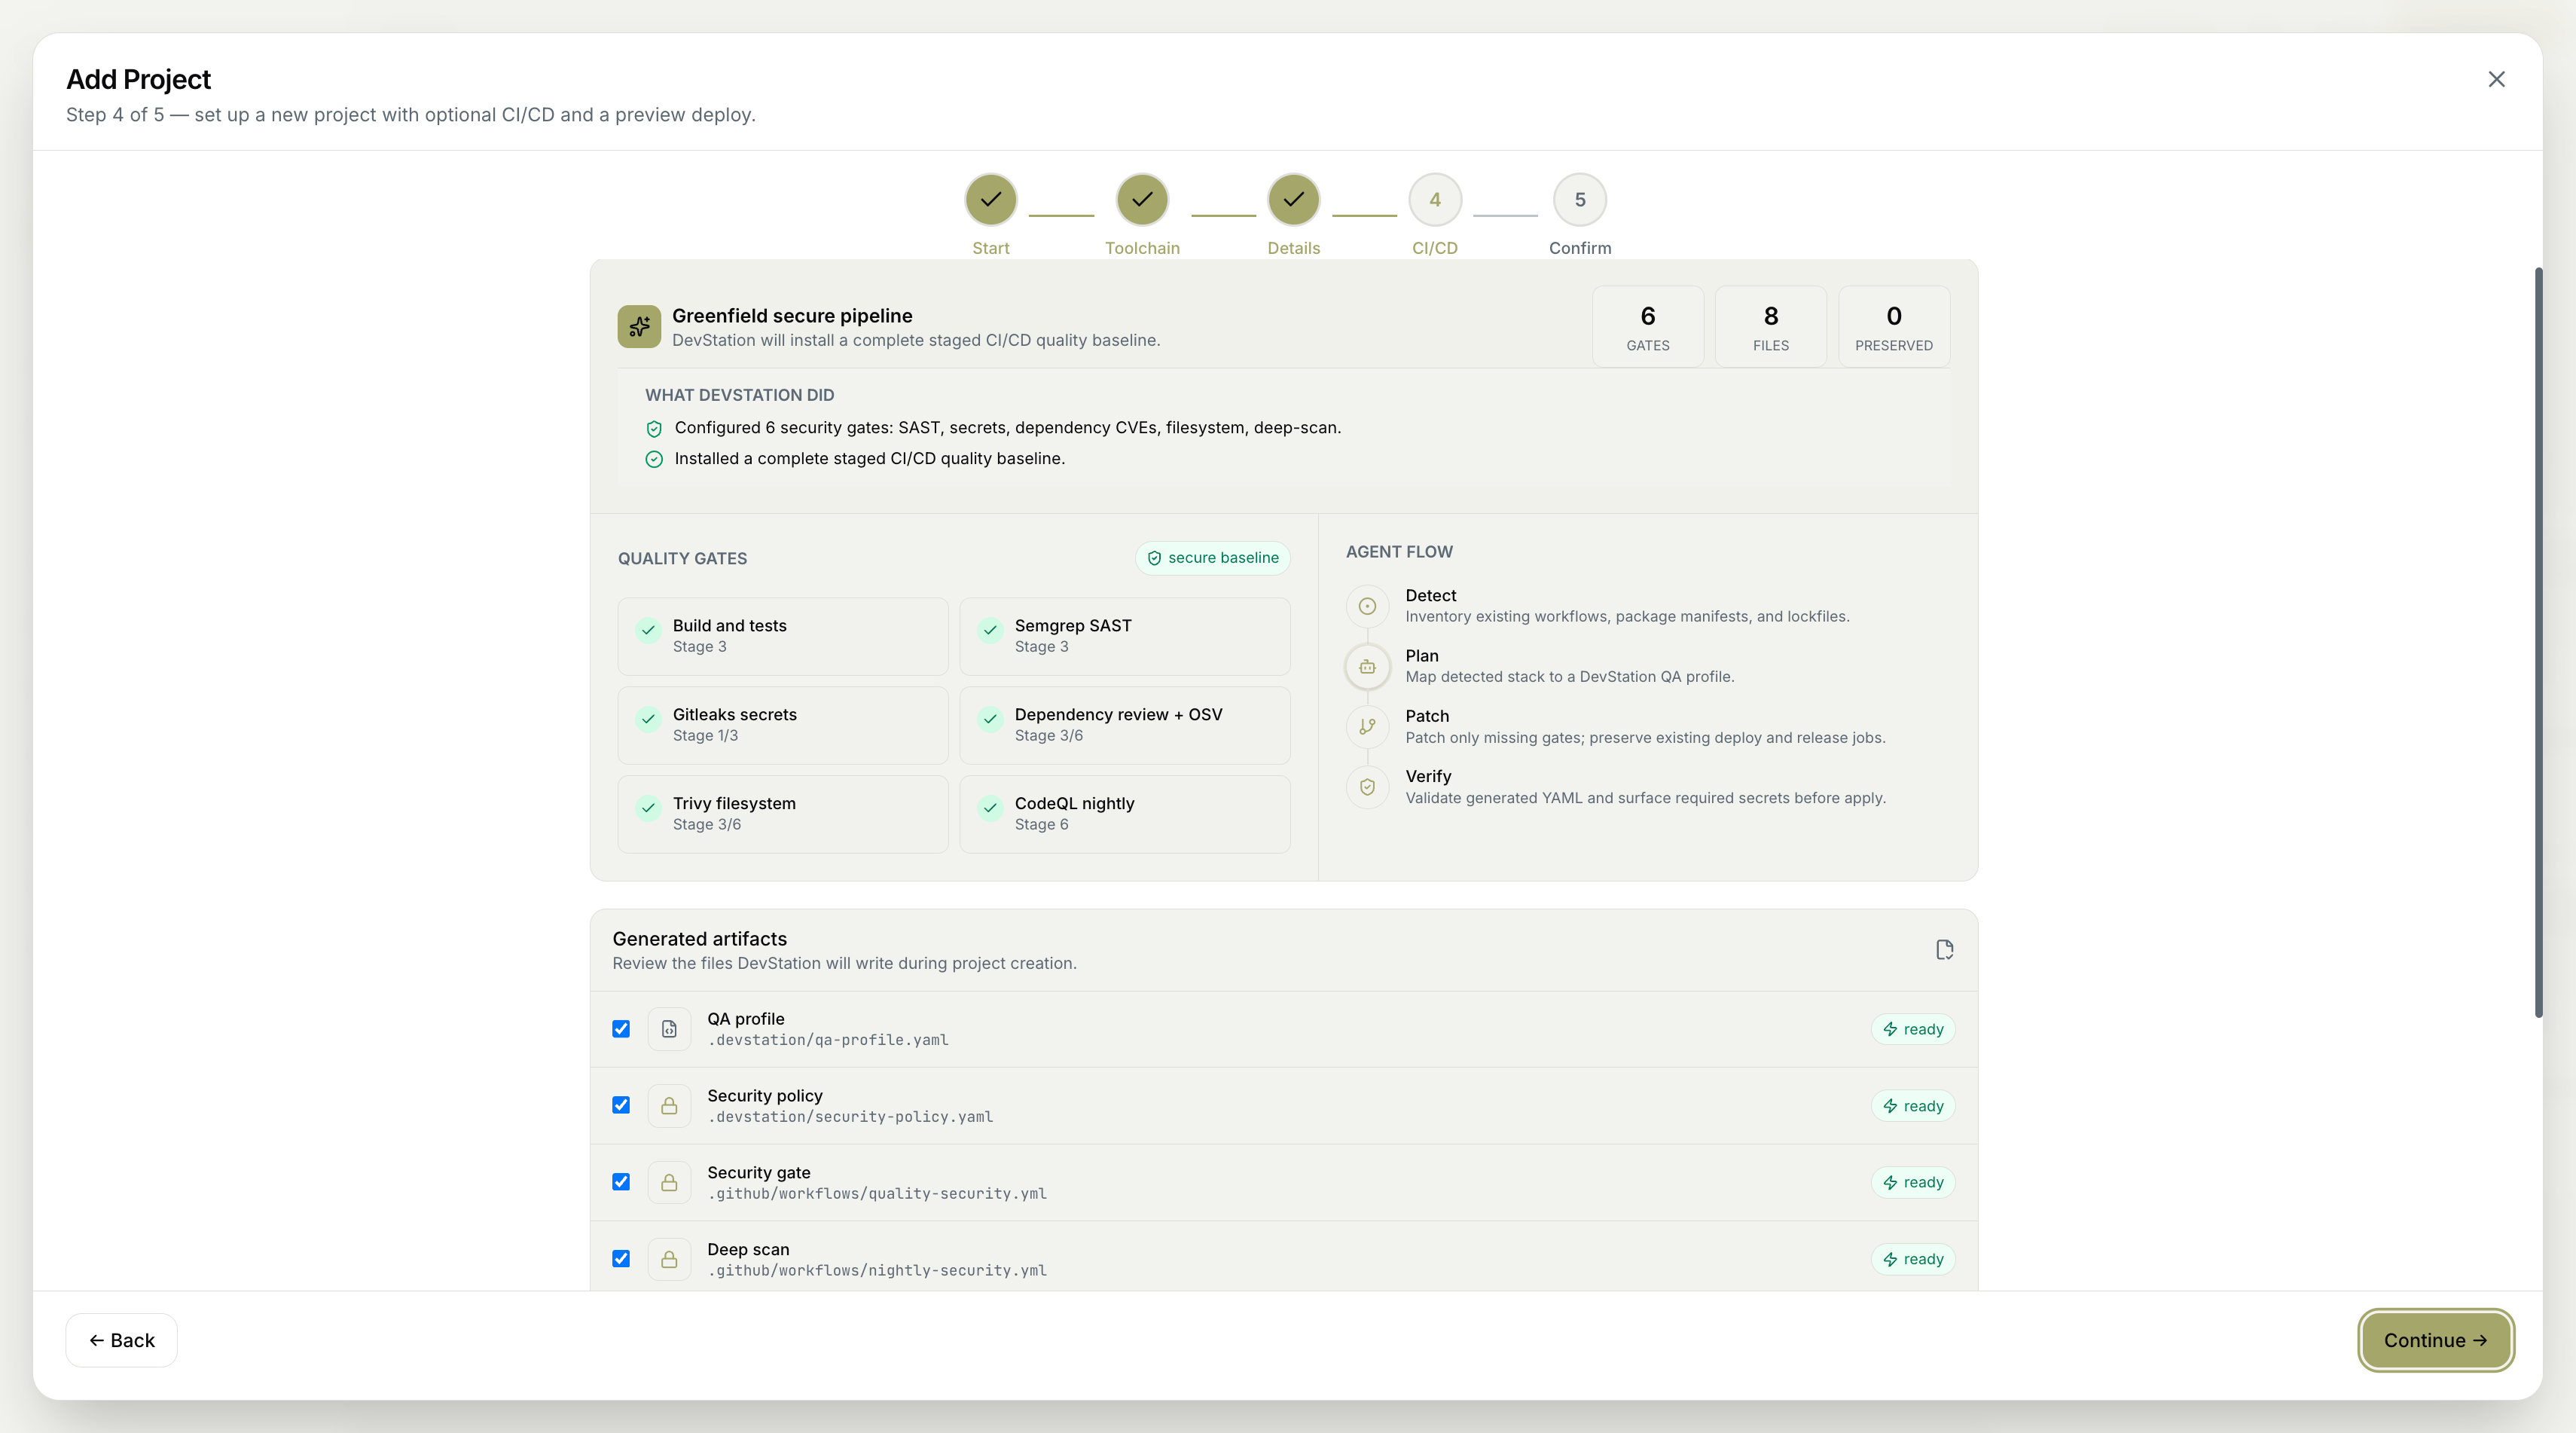Click the path .devstation/qa-profile.yaml
This screenshot has height=1433, width=2576.
pyautogui.click(x=828, y=1040)
